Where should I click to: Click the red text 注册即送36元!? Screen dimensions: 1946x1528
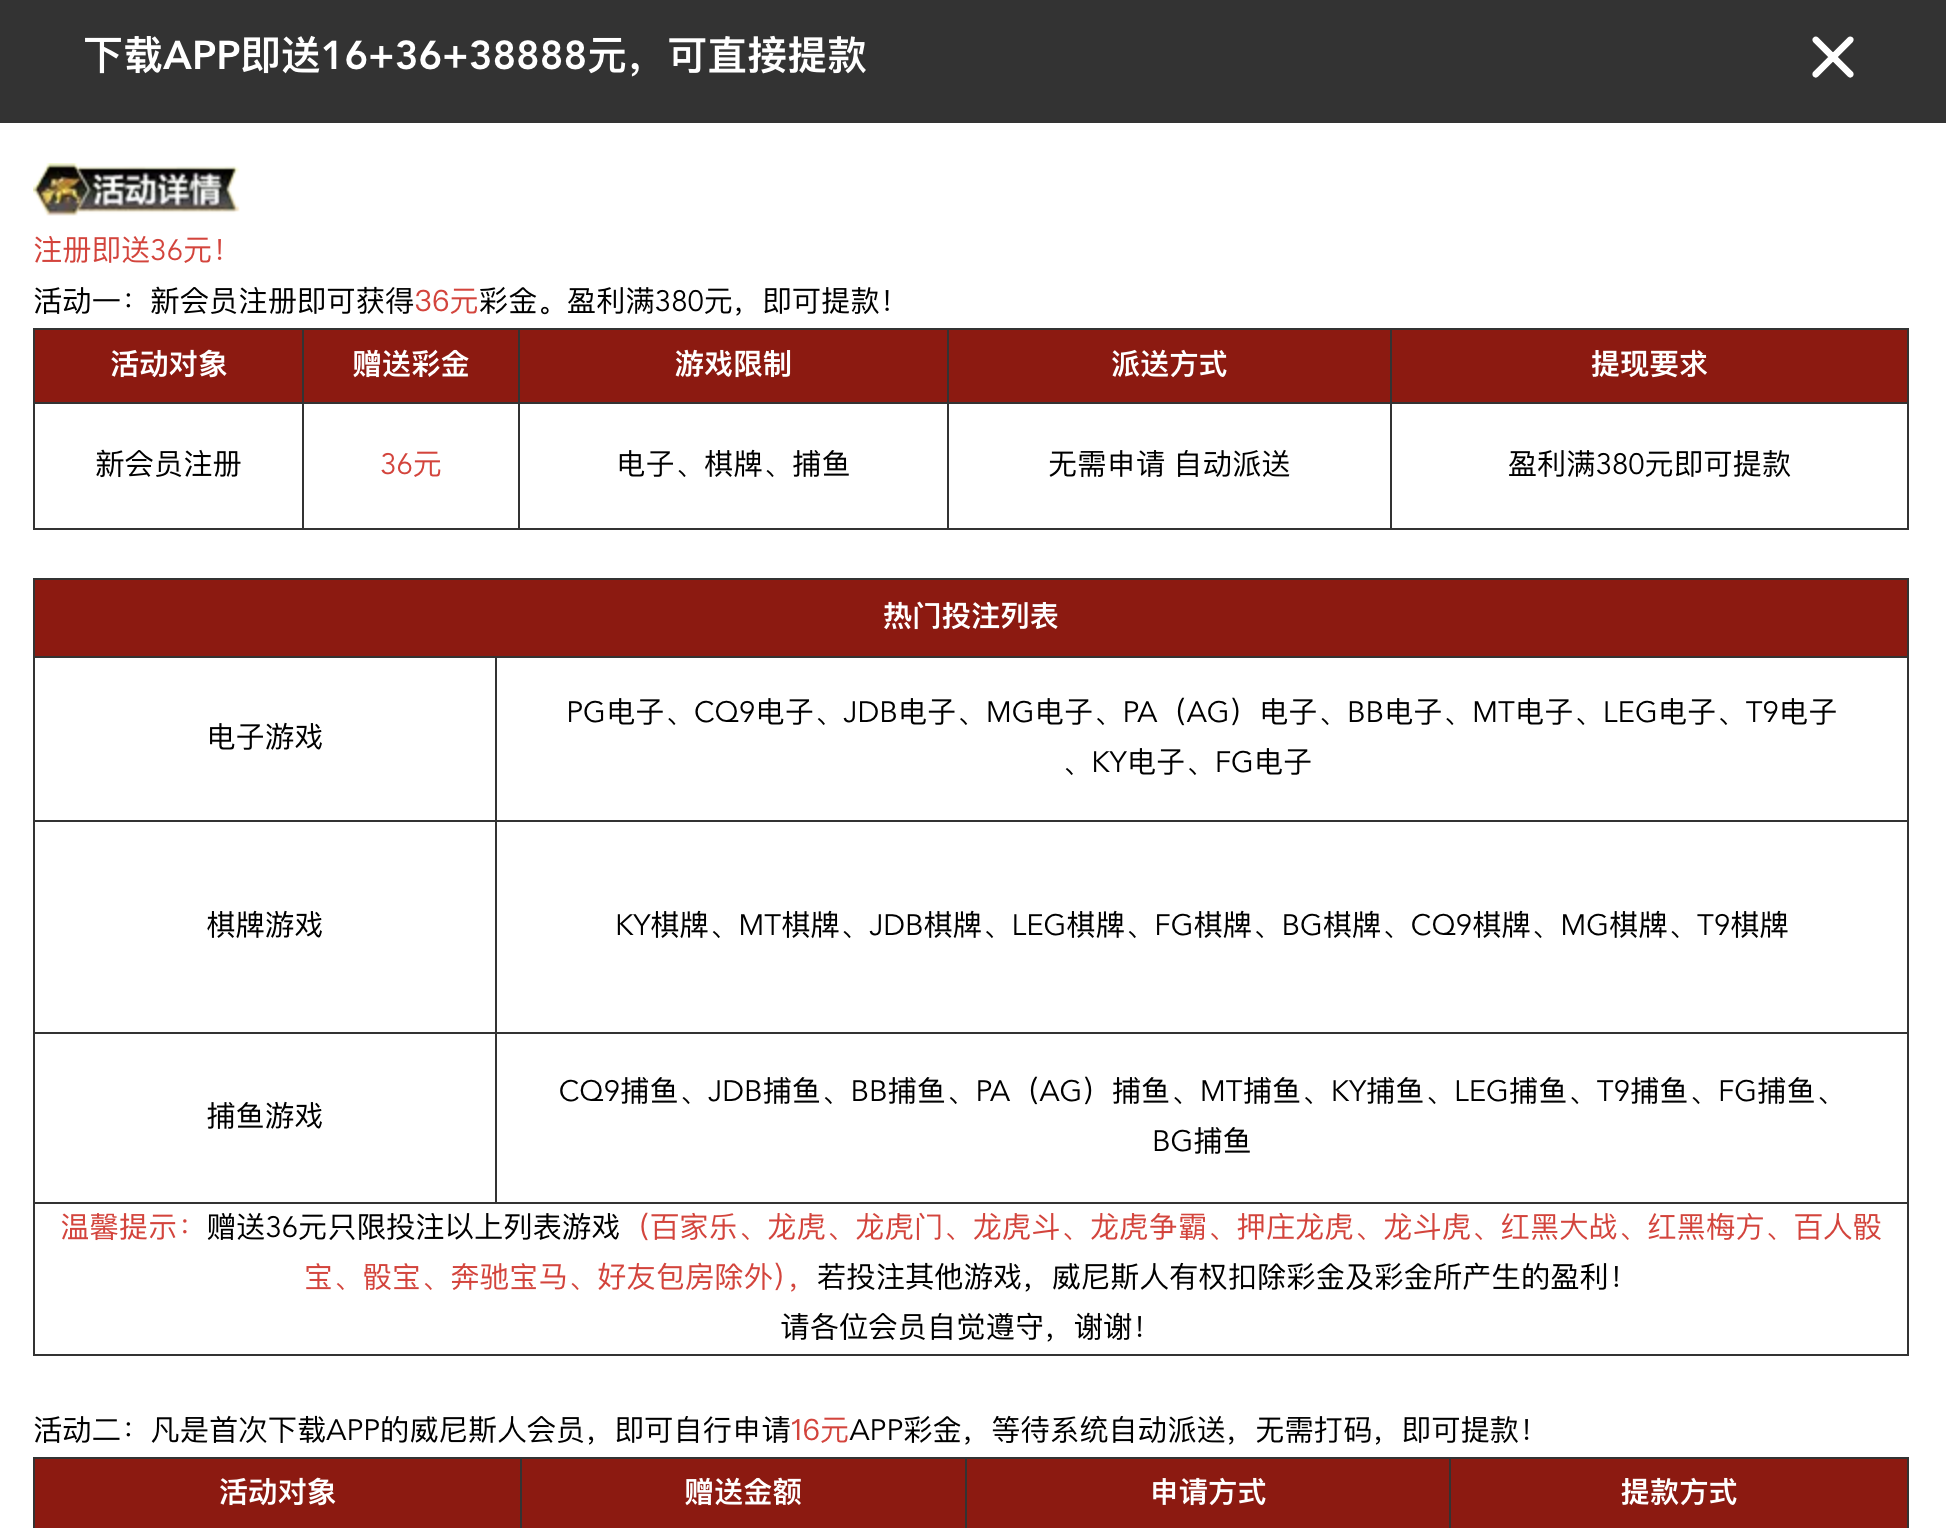pyautogui.click(x=129, y=250)
